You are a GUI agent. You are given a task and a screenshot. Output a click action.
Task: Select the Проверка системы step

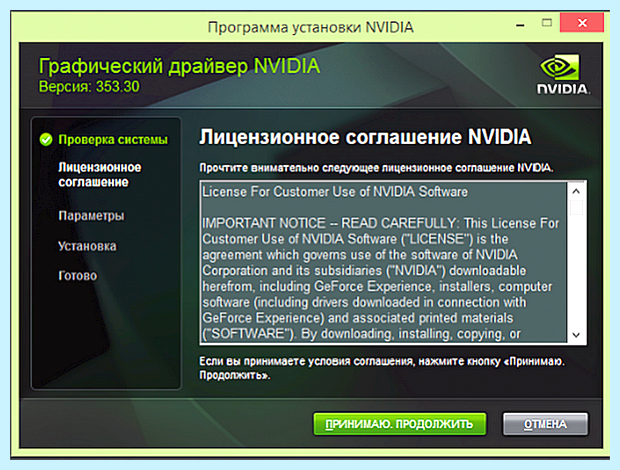click(x=113, y=140)
